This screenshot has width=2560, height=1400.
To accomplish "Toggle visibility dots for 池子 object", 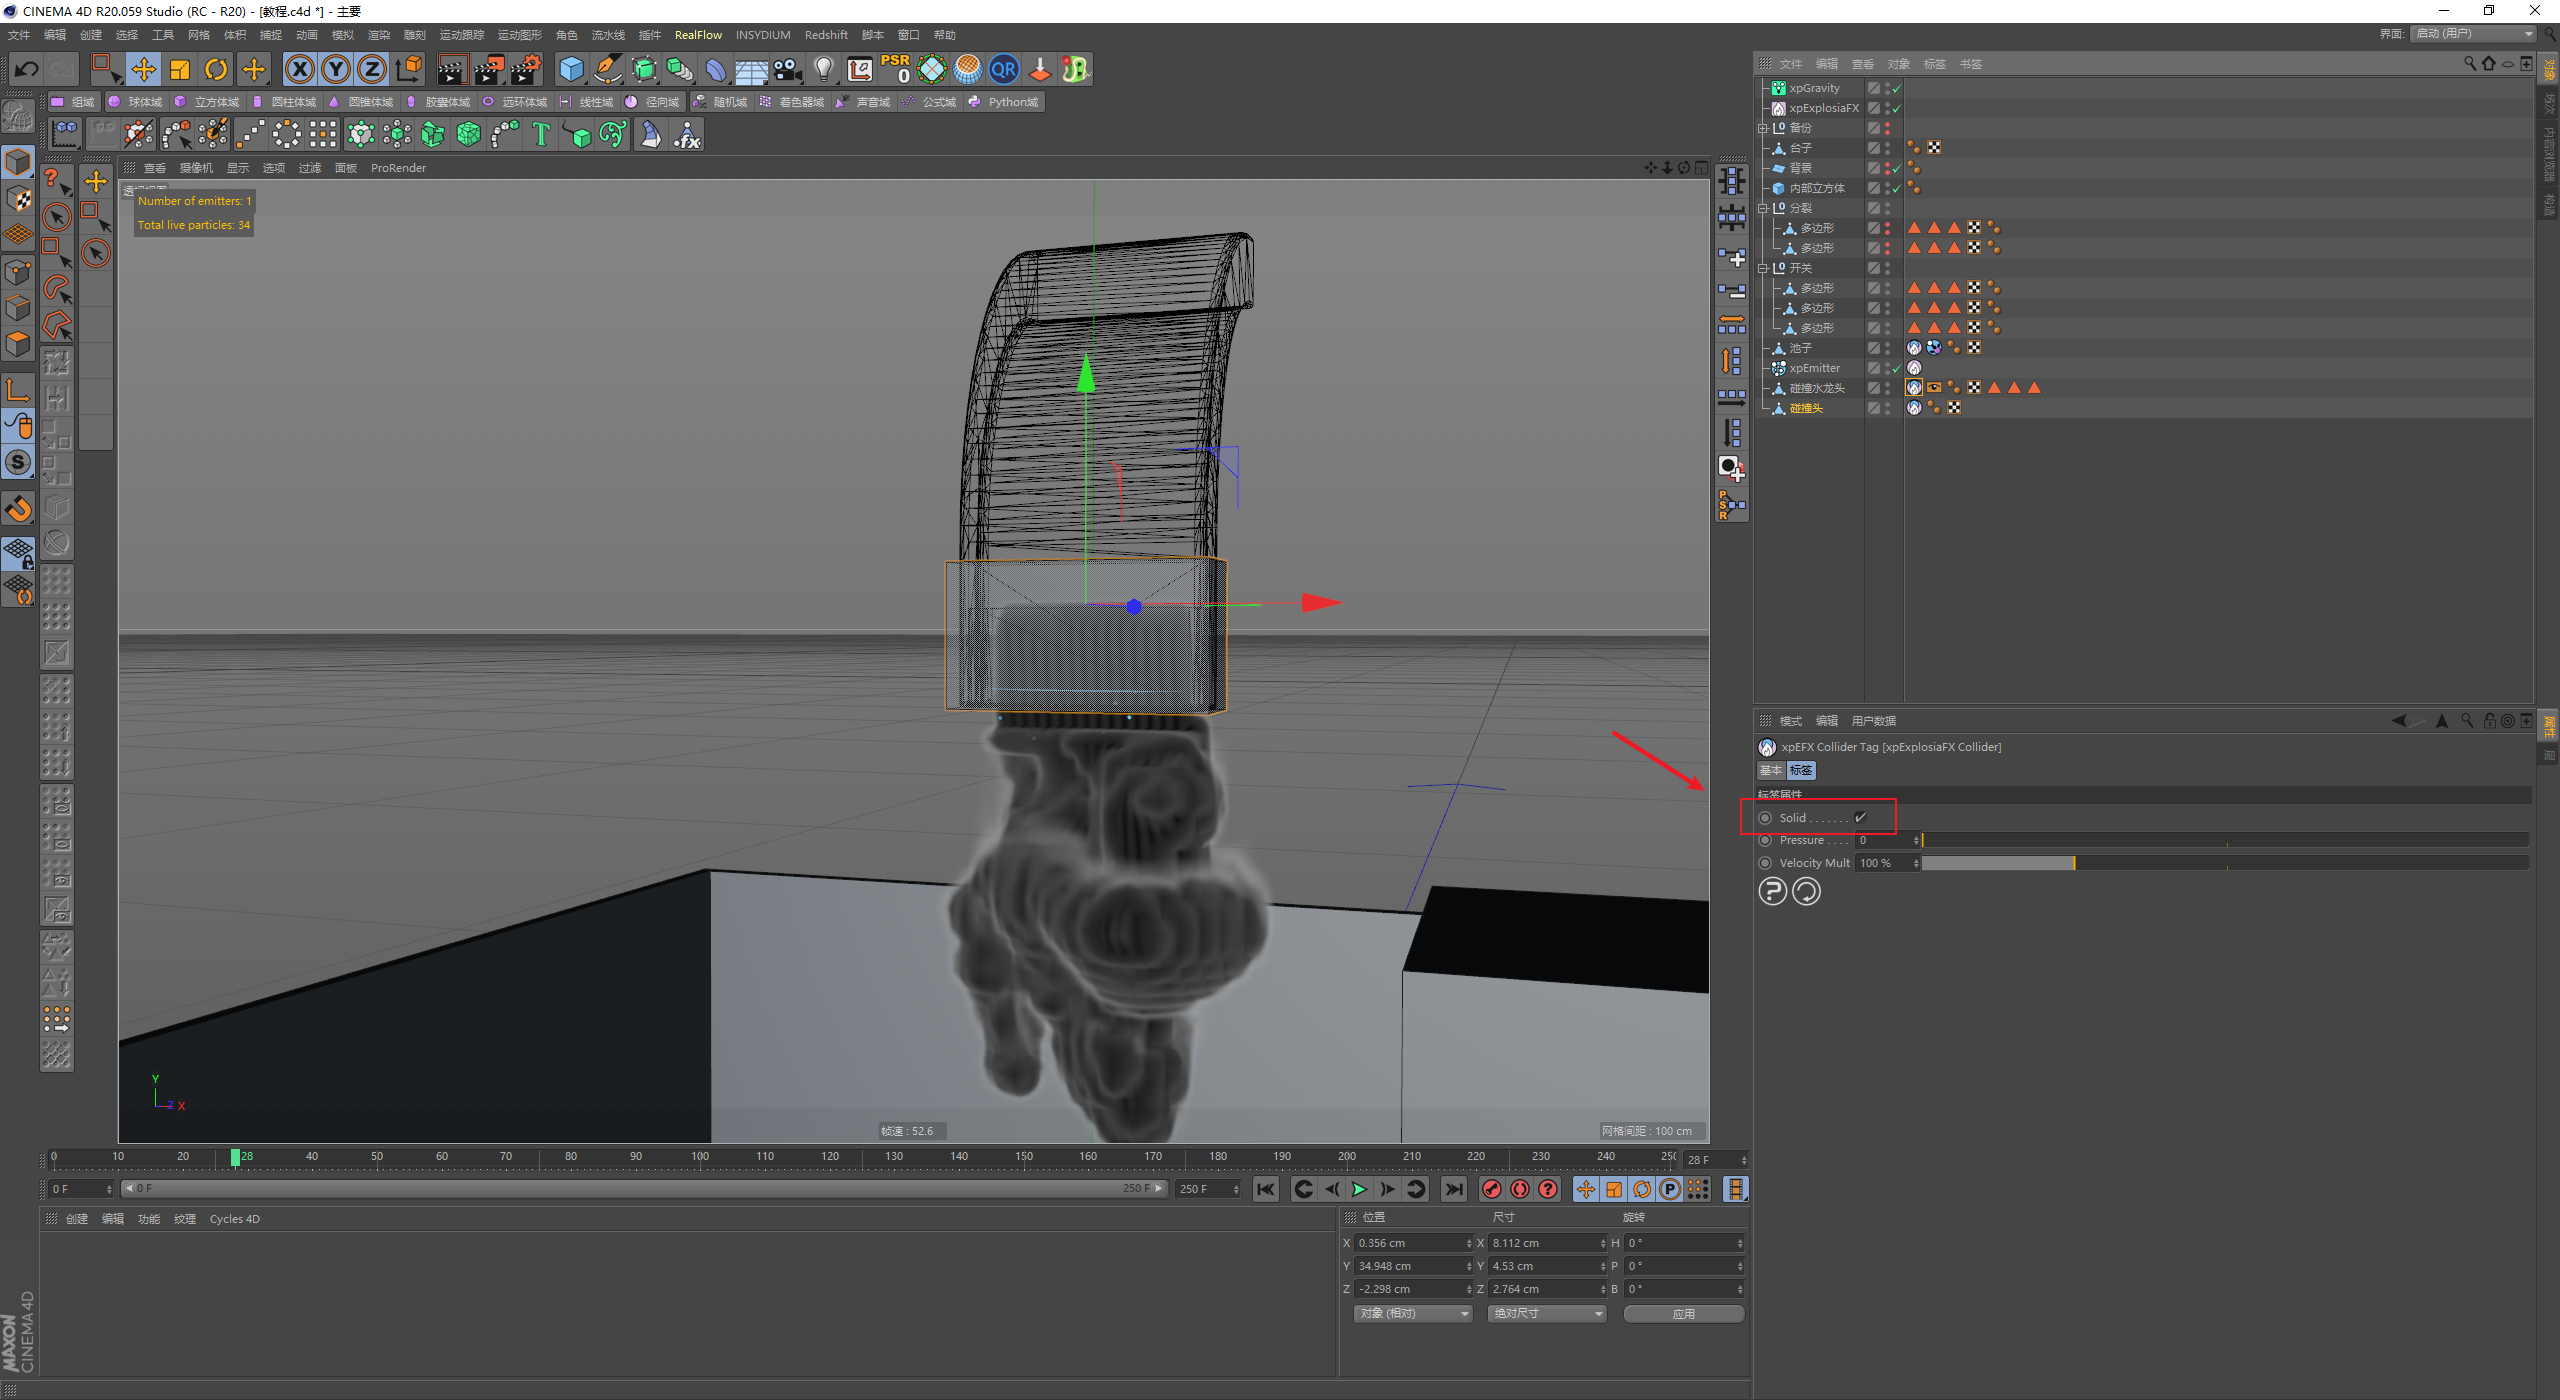I will 1887,348.
